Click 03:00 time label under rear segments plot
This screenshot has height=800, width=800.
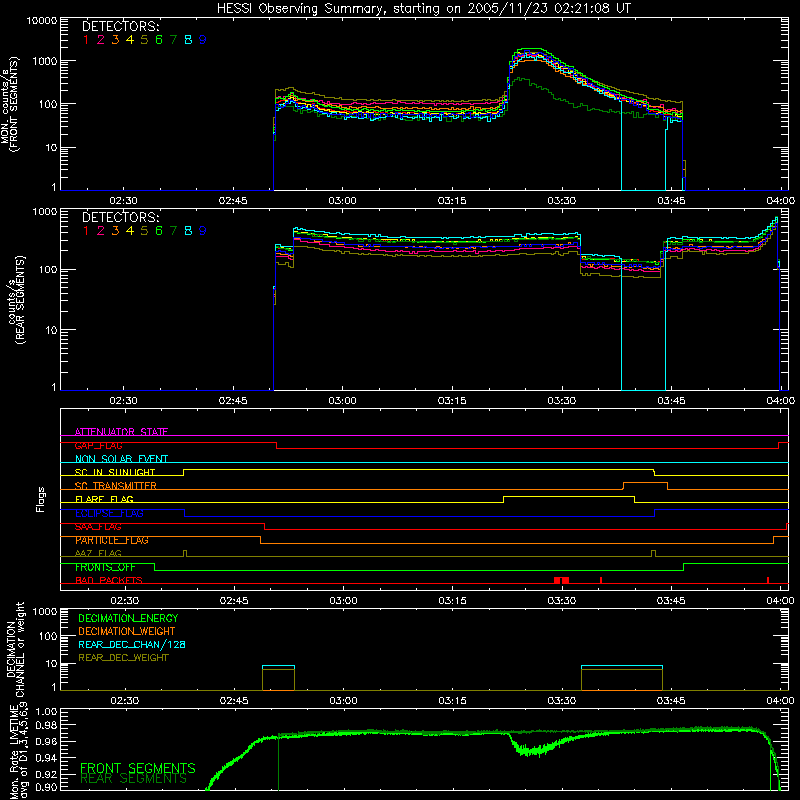(342, 401)
